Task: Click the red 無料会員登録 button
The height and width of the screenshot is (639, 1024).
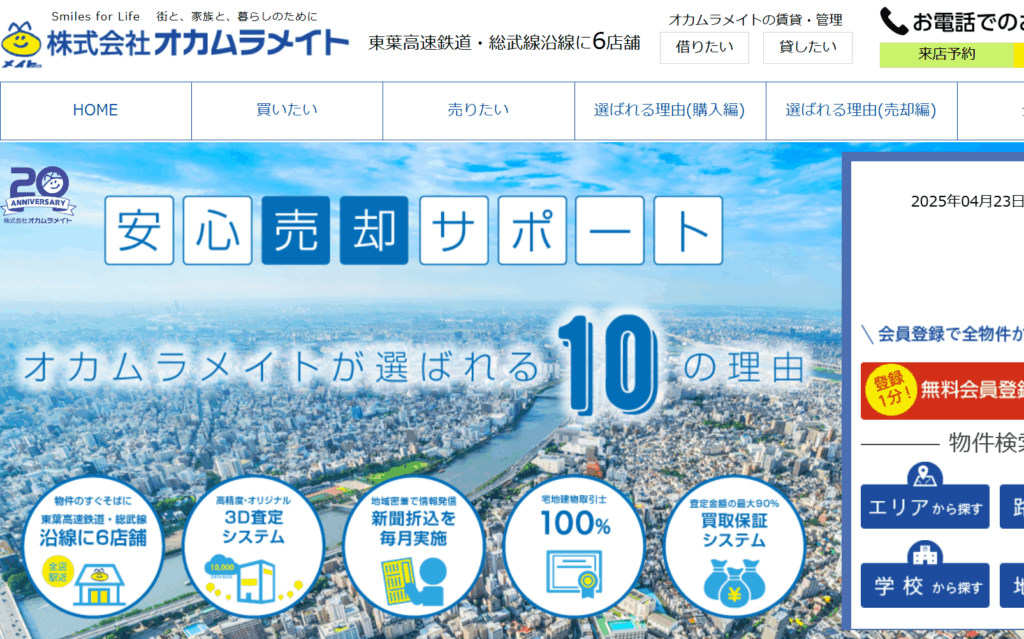Action: pos(942,391)
